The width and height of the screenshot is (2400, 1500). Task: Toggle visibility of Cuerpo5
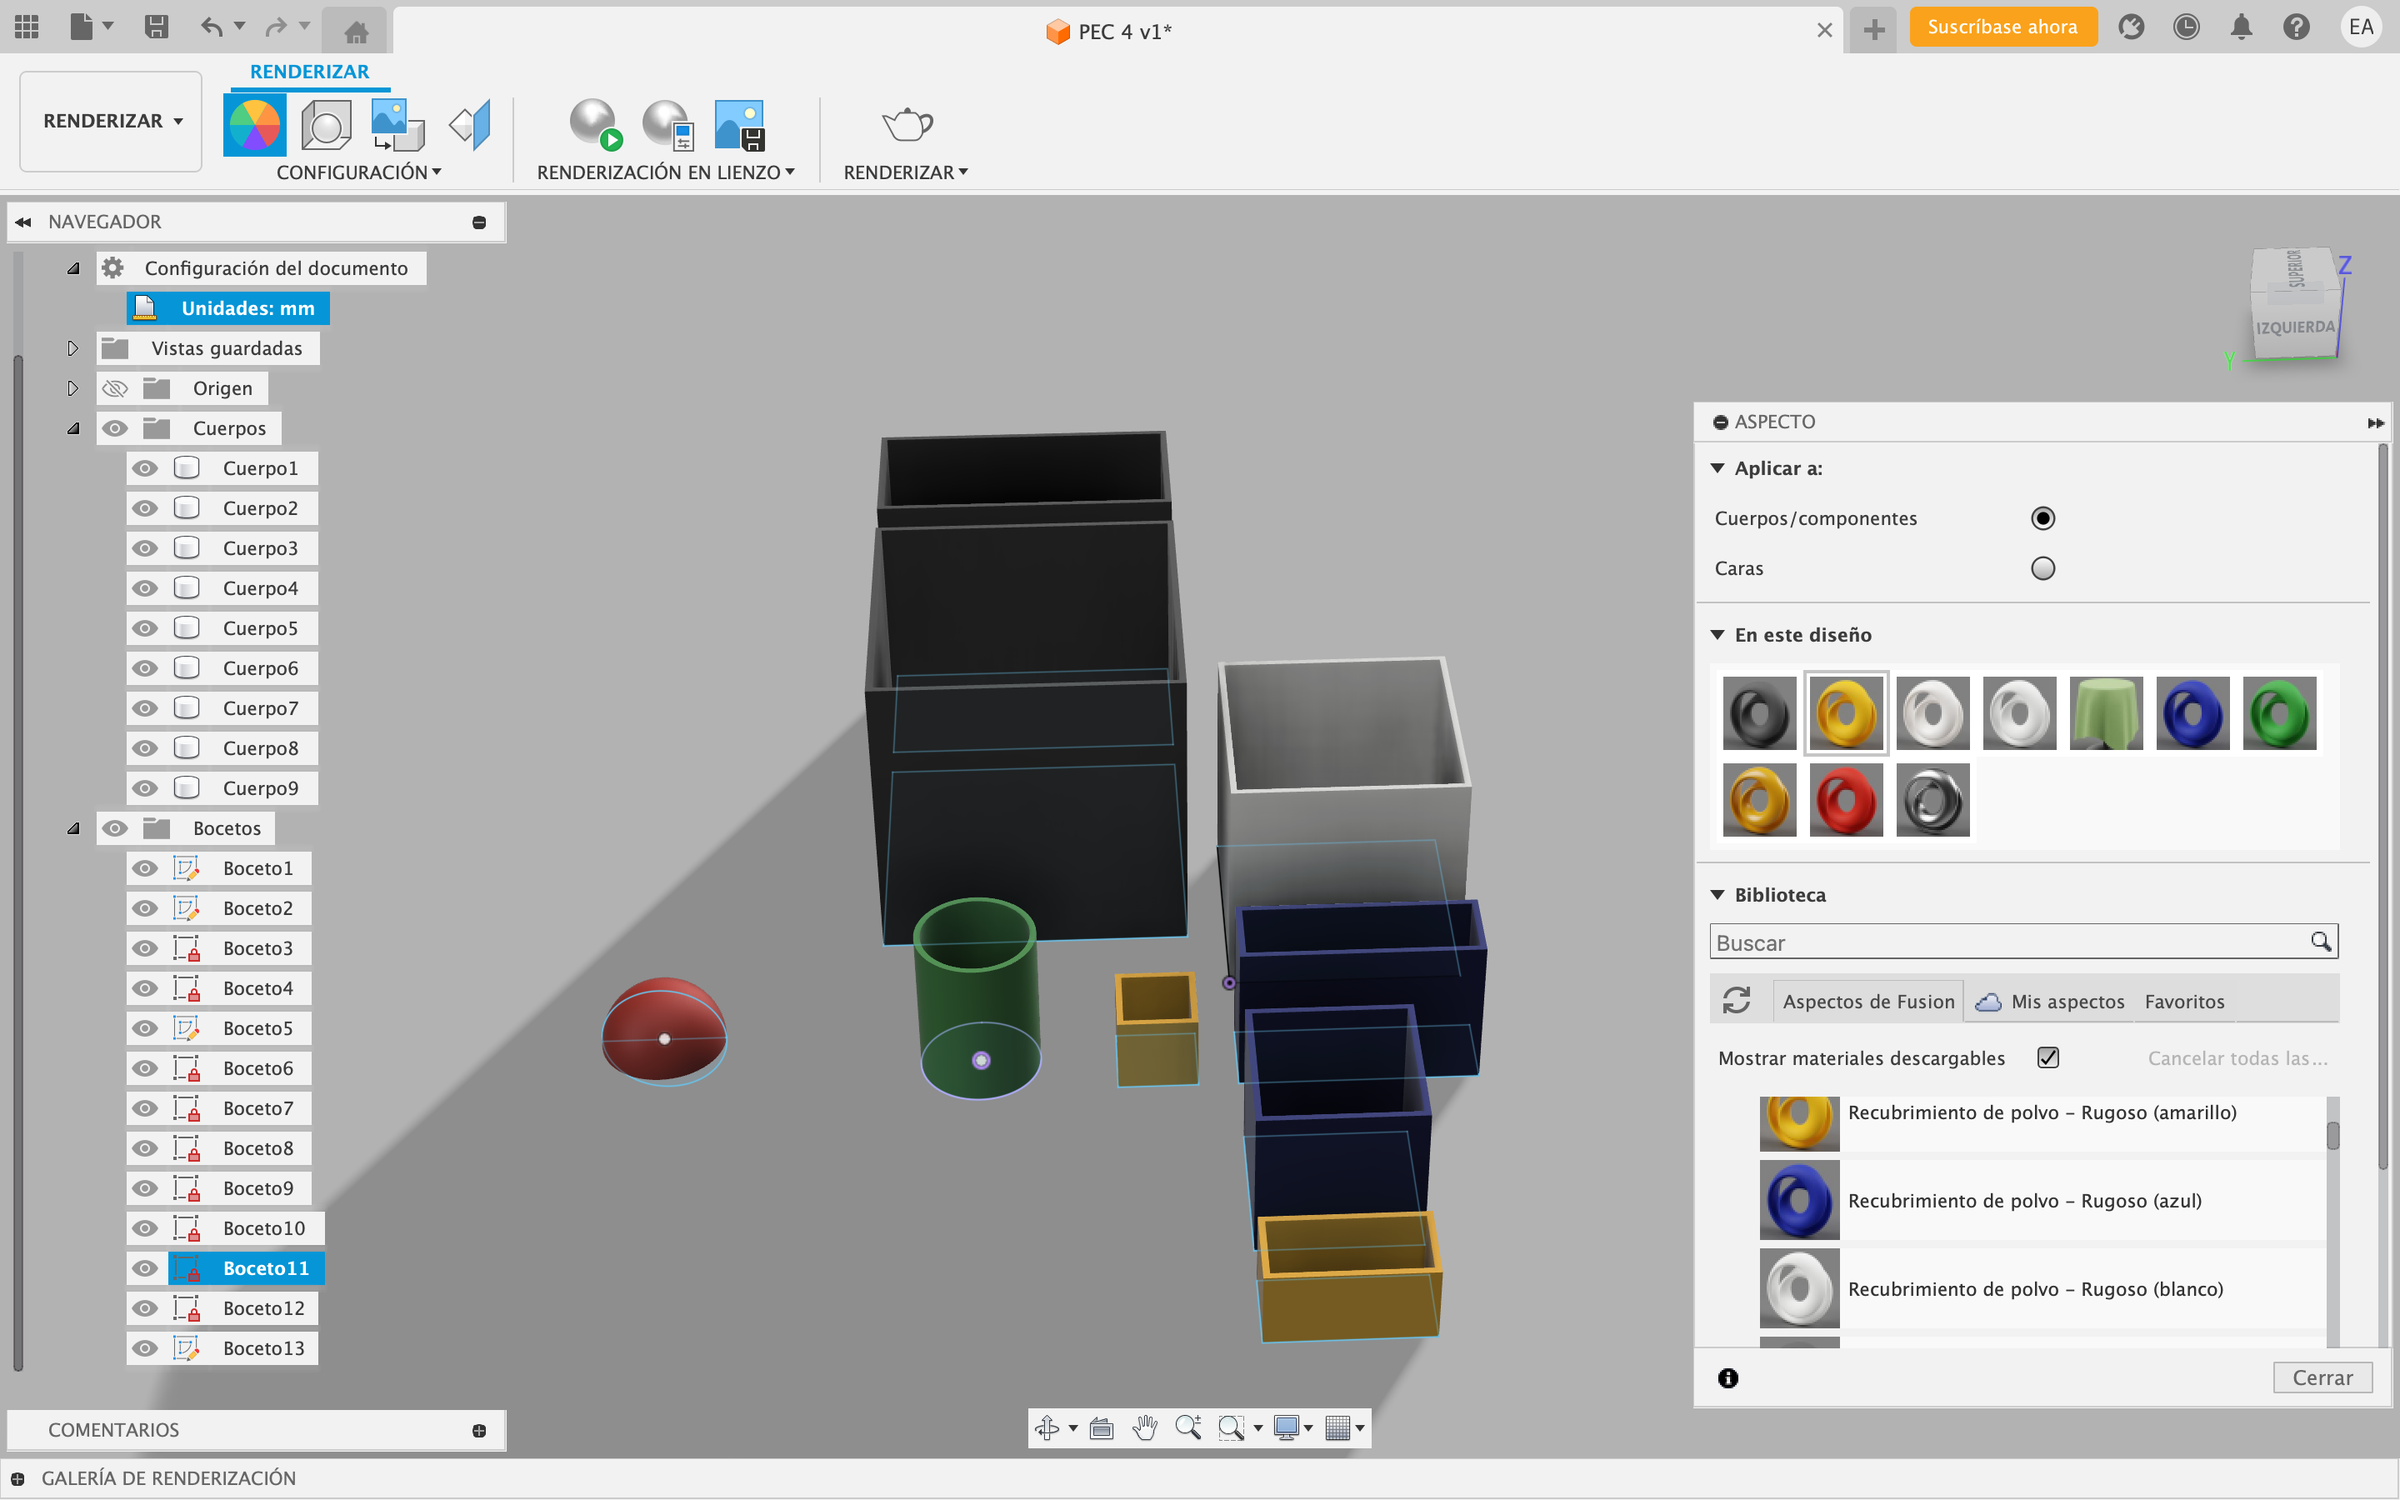pyautogui.click(x=145, y=628)
